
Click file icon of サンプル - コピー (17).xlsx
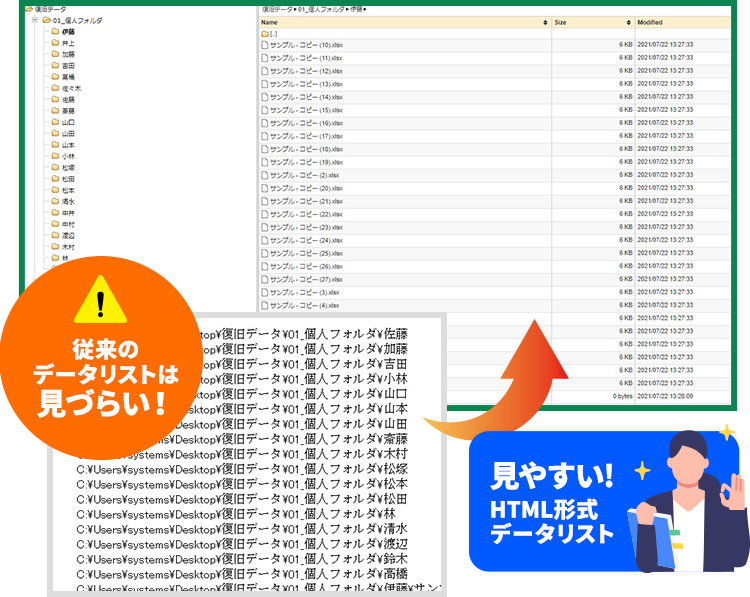pos(265,136)
